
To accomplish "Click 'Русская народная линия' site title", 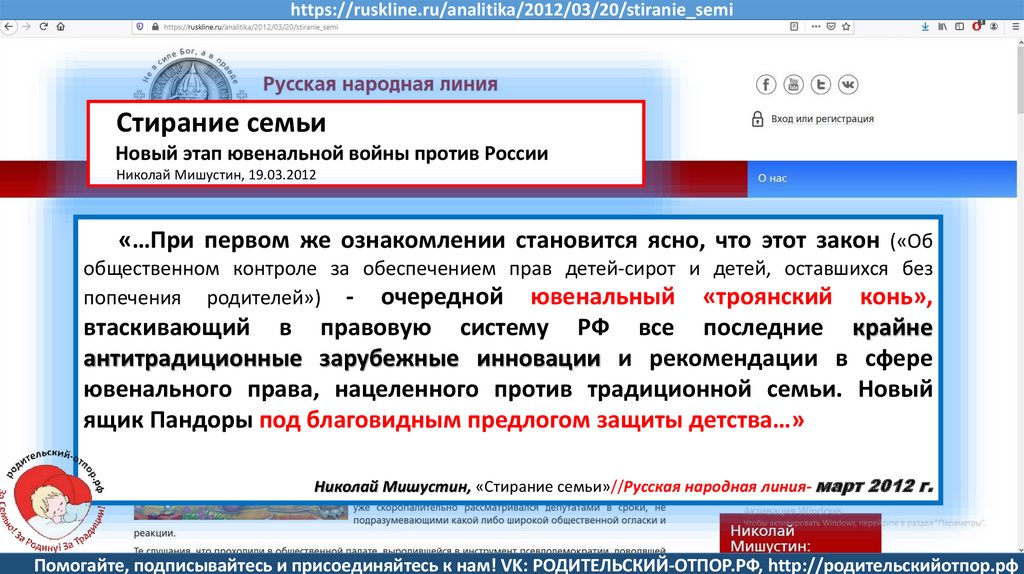I will pos(380,84).
